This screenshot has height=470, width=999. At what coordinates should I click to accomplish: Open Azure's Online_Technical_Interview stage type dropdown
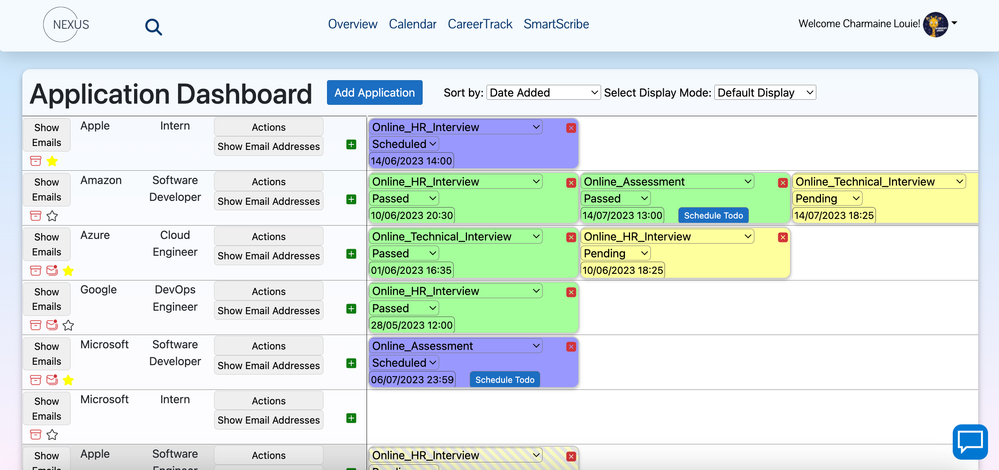click(x=456, y=236)
